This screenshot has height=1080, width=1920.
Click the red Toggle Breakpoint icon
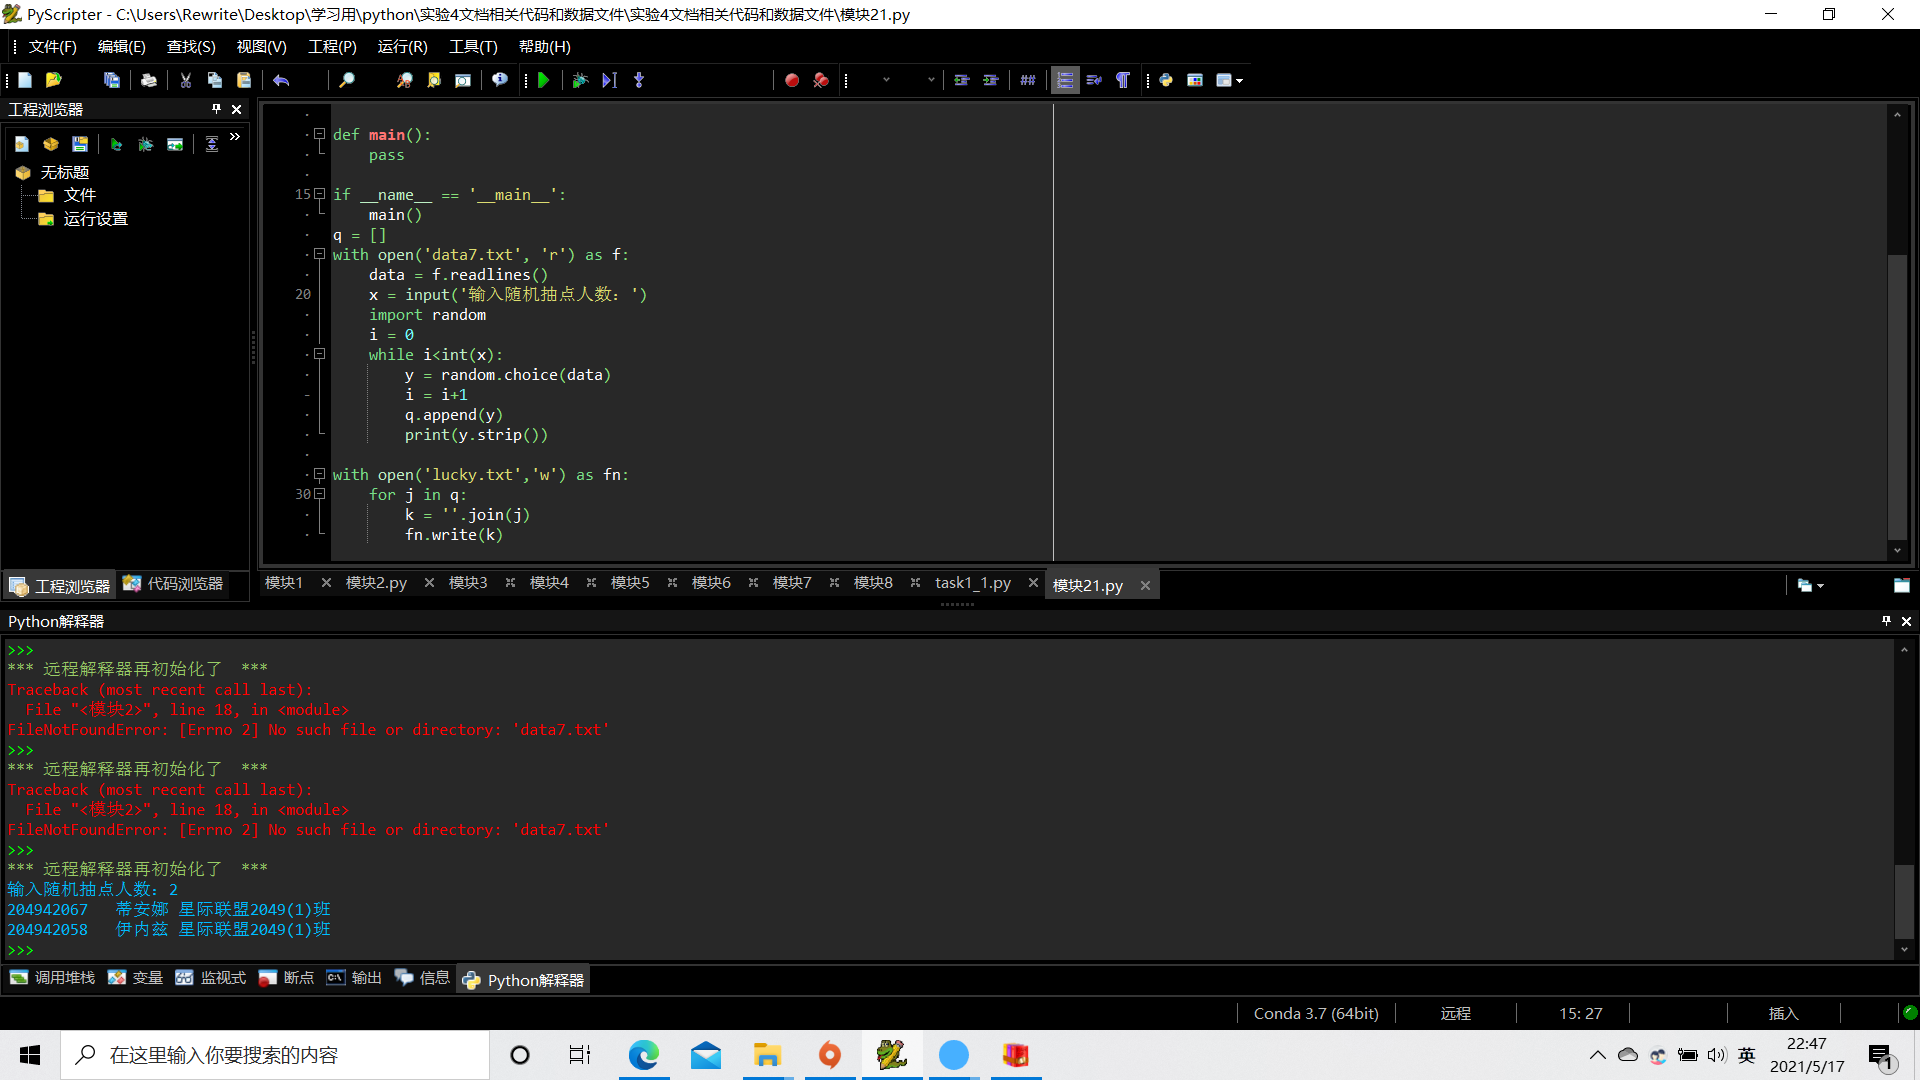tap(791, 80)
